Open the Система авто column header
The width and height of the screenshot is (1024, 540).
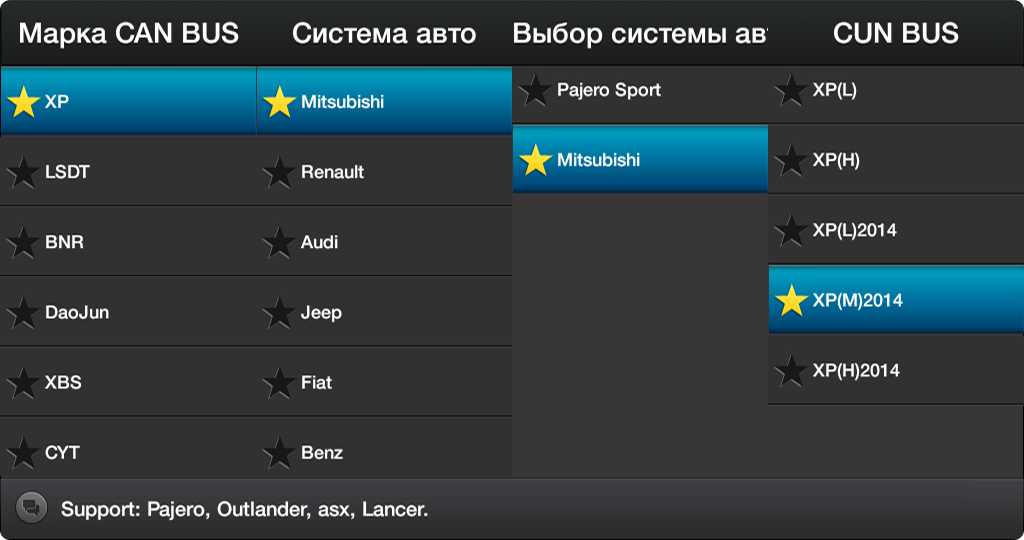pos(384,33)
